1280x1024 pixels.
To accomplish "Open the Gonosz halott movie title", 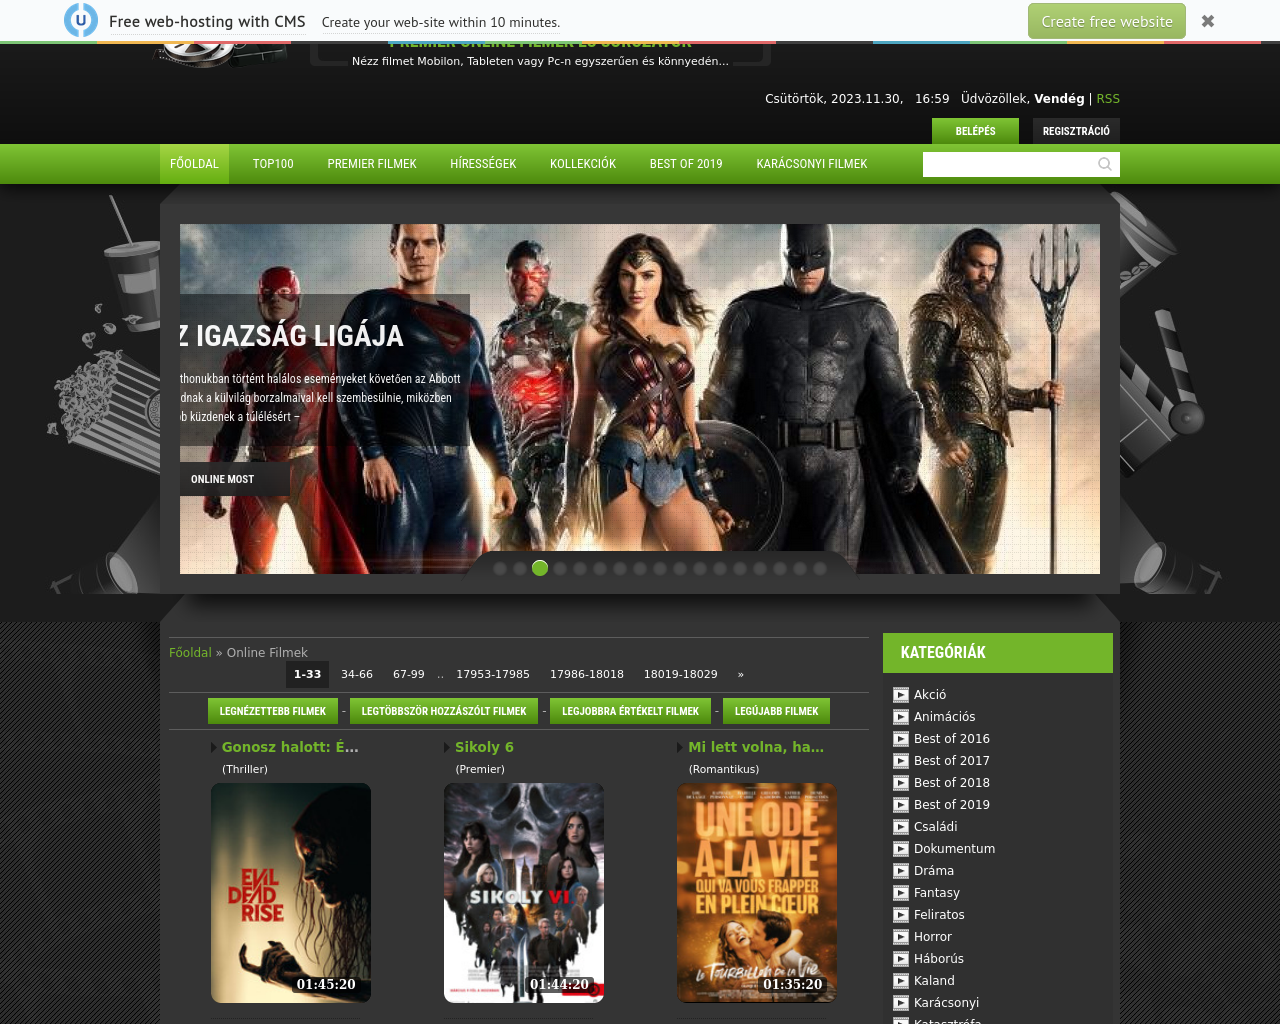I will pos(290,747).
